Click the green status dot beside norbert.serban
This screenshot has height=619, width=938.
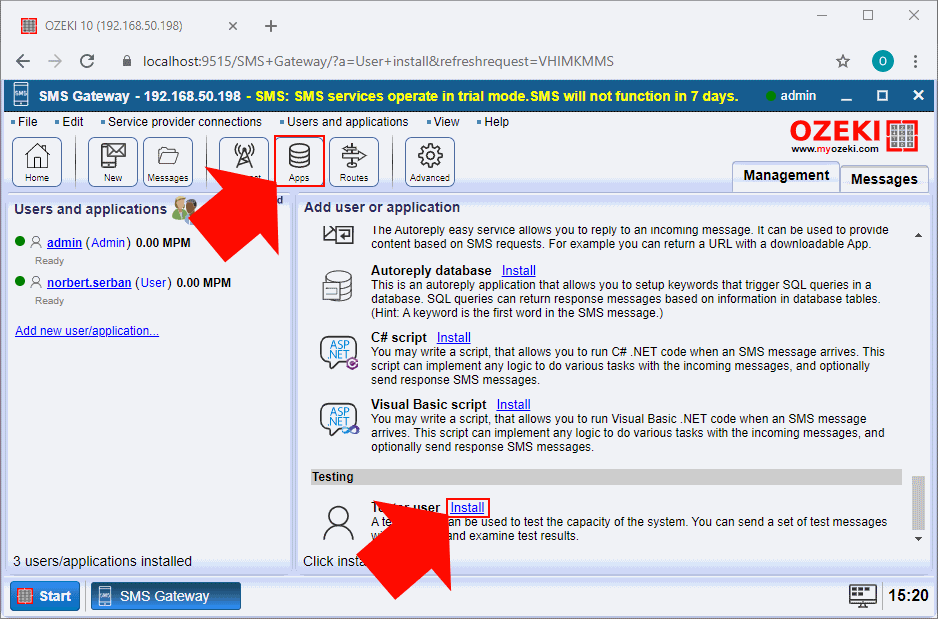click(x=20, y=281)
